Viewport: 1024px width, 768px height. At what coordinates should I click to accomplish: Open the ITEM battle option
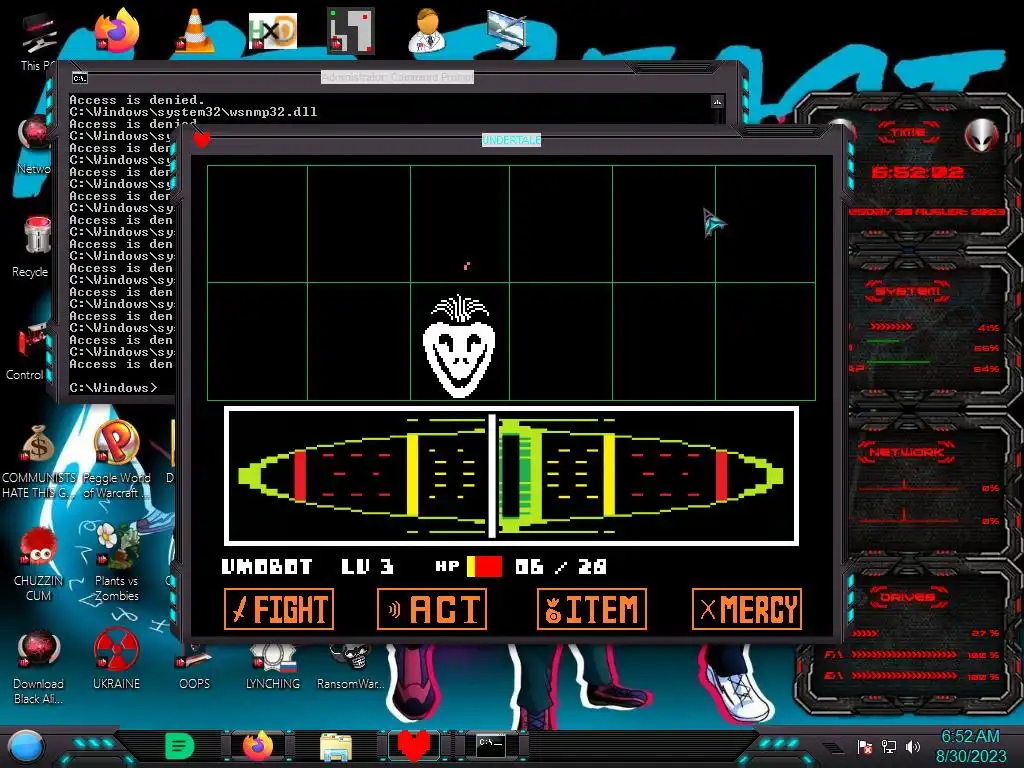click(x=592, y=609)
